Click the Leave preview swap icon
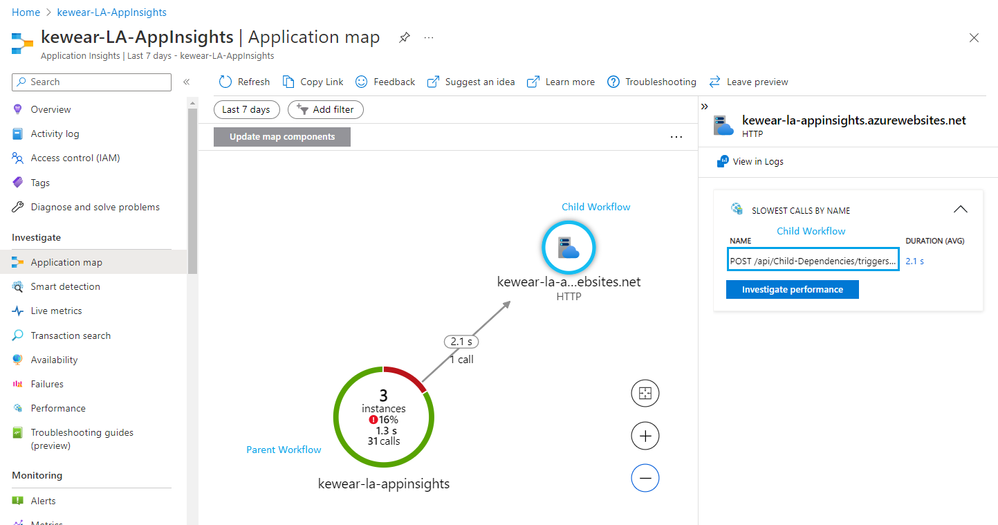The image size is (998, 525). [715, 81]
